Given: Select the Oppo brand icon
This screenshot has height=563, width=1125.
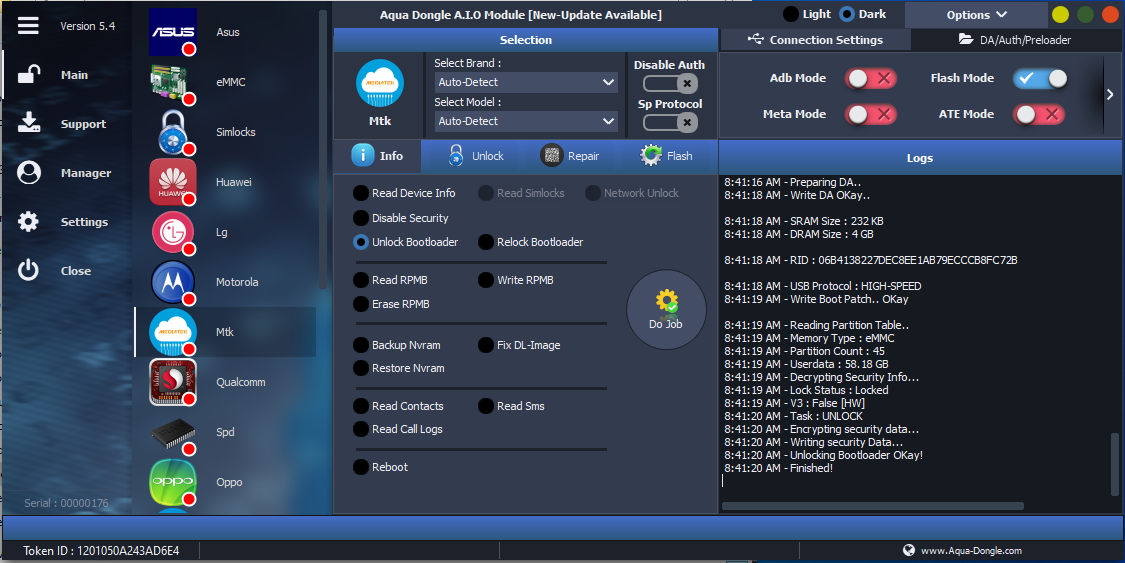Looking at the screenshot, I should (x=173, y=482).
